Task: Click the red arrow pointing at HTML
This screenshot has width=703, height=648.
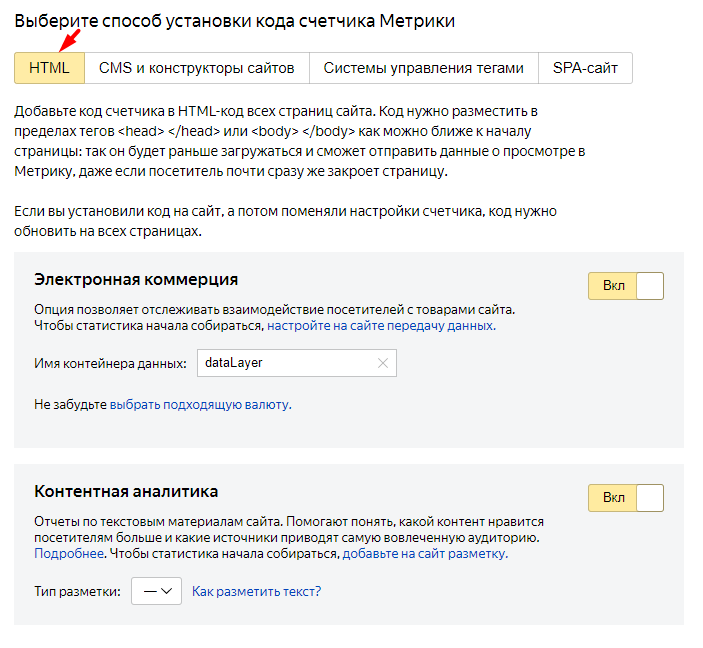Action: [68, 42]
